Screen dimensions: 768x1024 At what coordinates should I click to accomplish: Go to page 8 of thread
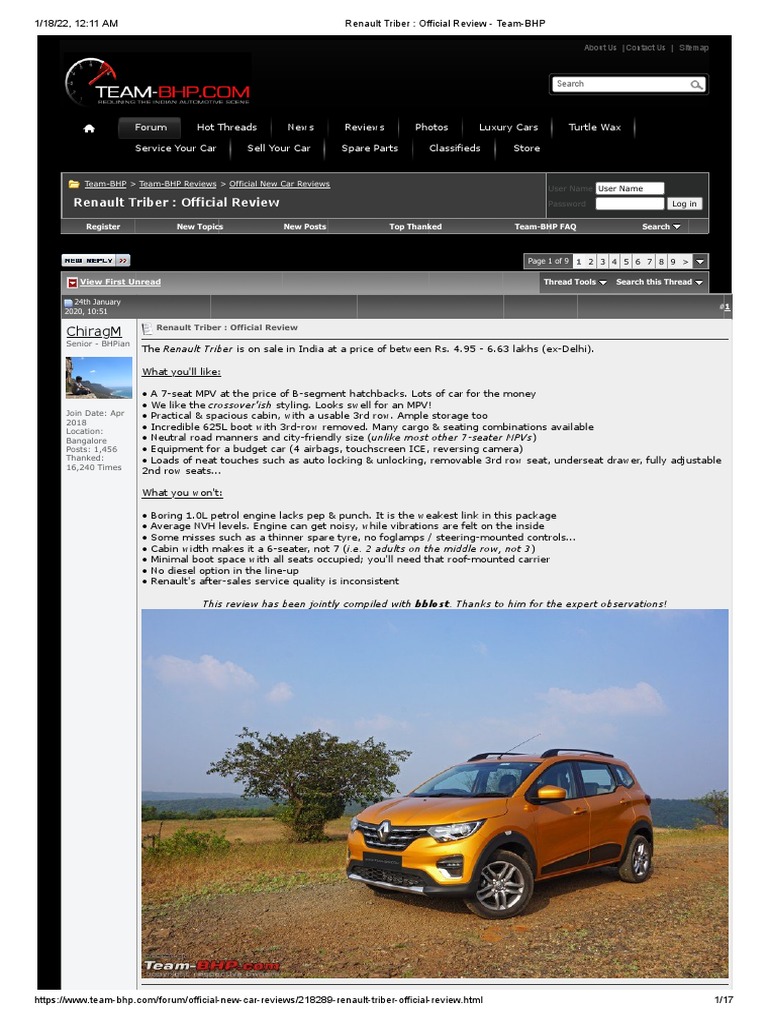[x=661, y=262]
